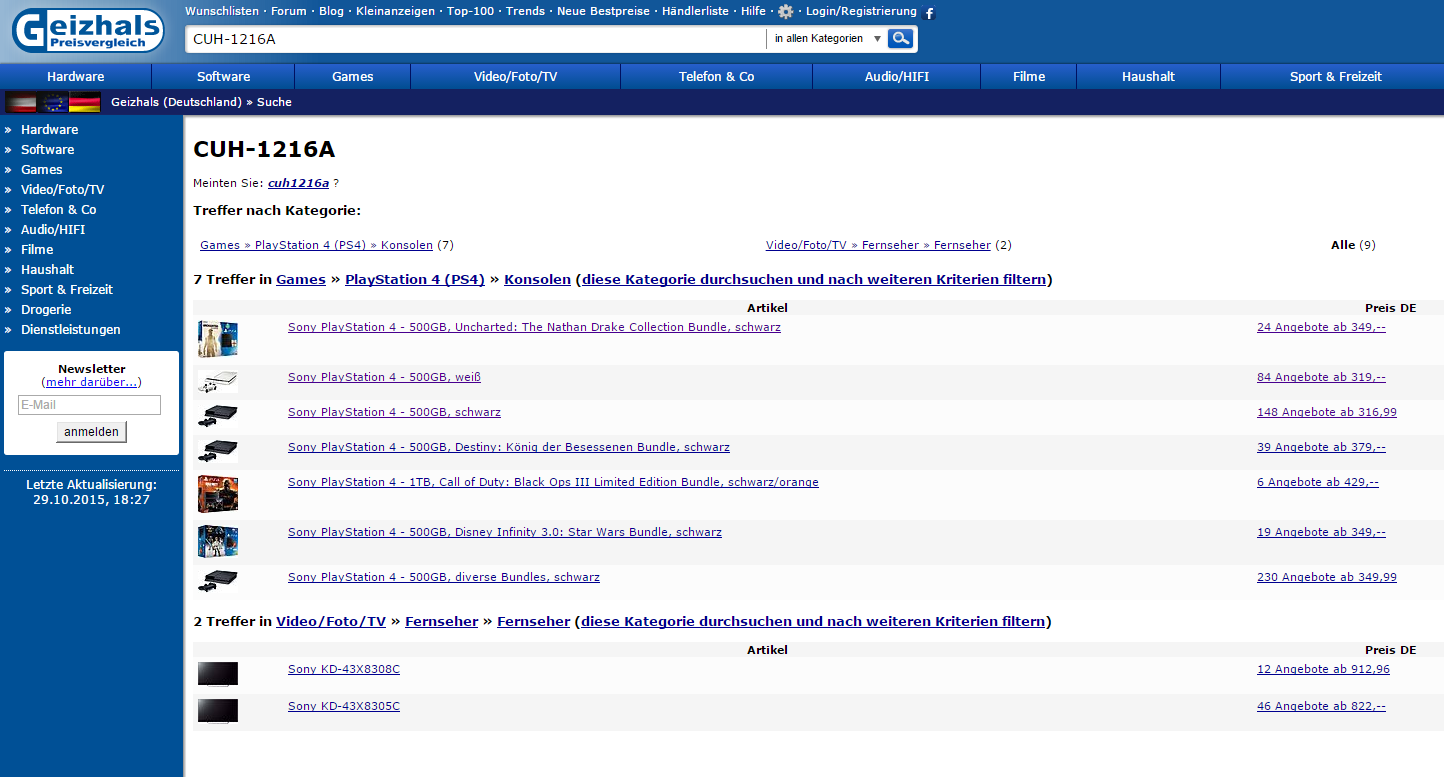Open the Sport & Freizeit navigation tab

click(x=1335, y=76)
